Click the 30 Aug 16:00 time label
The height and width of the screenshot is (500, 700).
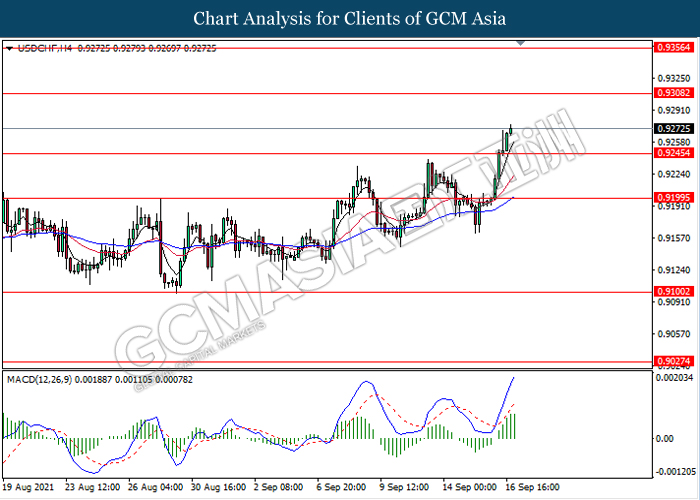(218, 487)
